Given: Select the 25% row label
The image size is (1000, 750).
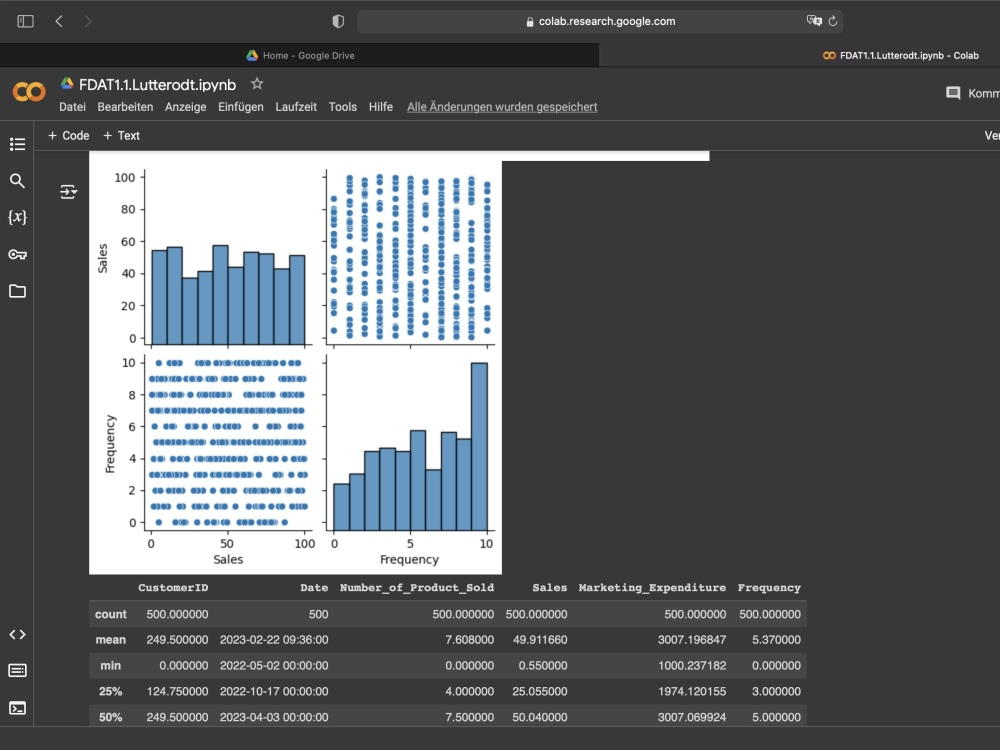Looking at the screenshot, I should point(110,691).
